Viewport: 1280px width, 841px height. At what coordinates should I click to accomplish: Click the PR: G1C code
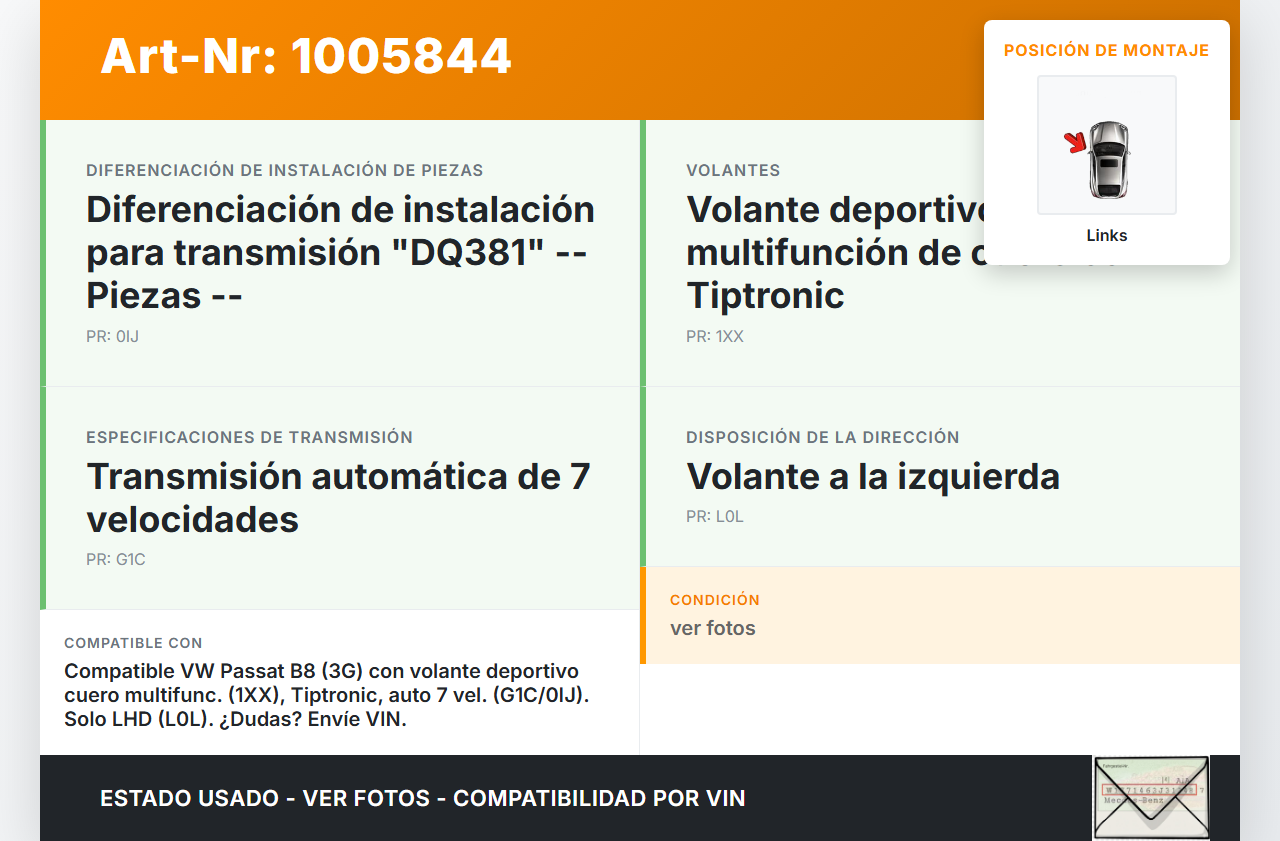(x=115, y=560)
